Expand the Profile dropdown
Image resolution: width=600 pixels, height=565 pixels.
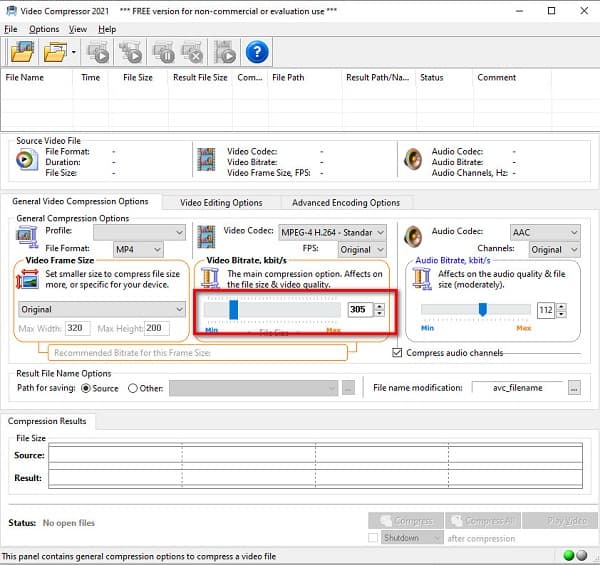pos(139,232)
